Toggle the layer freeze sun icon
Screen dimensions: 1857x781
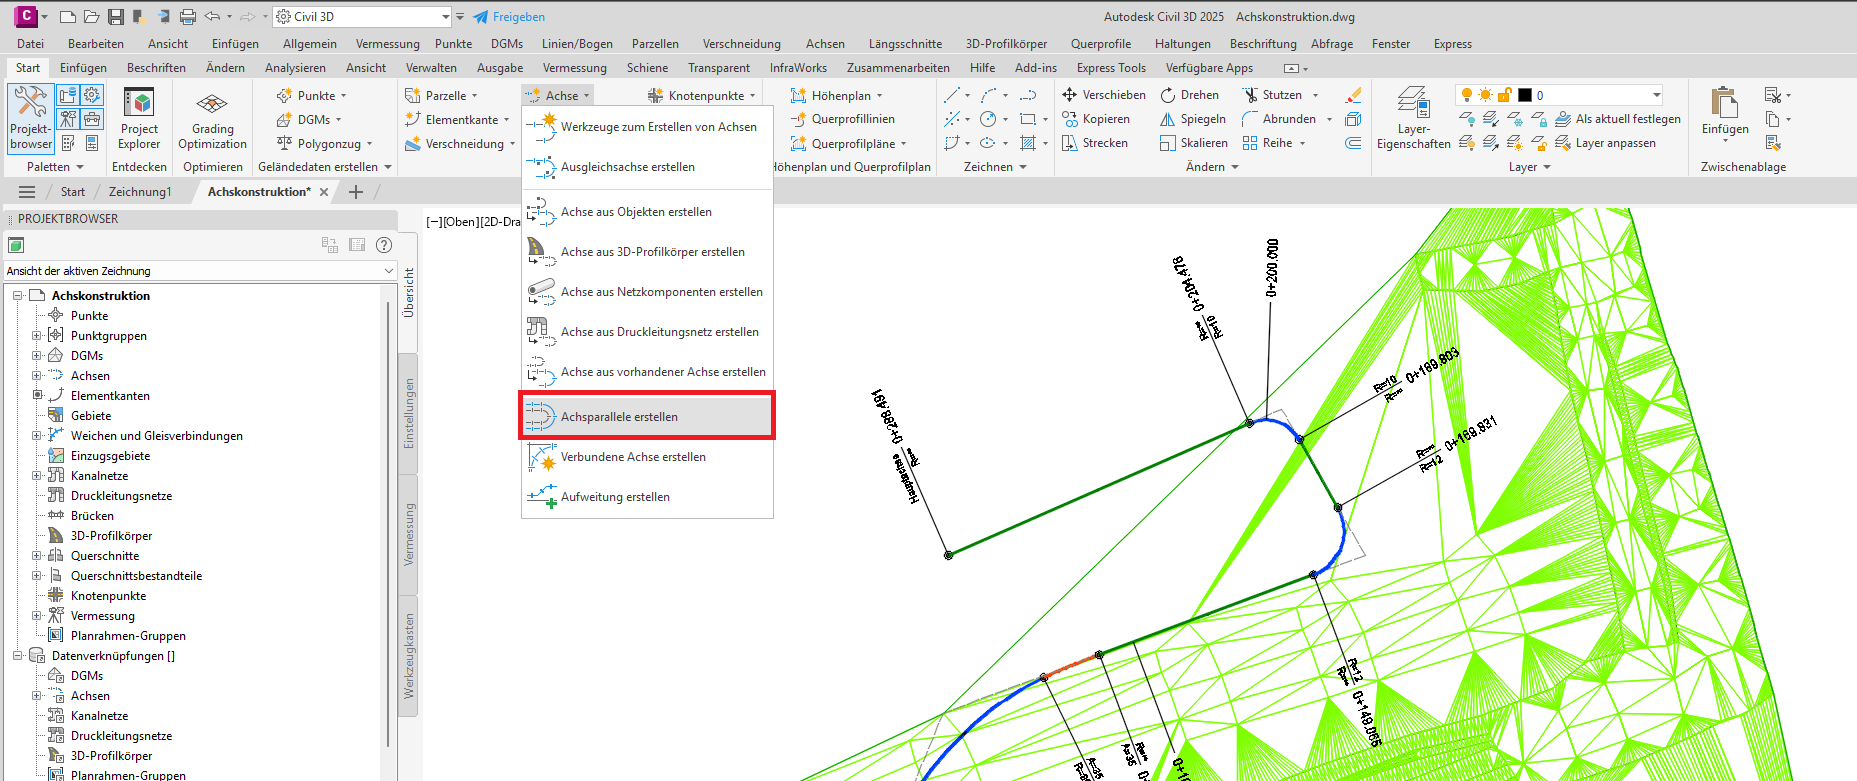tap(1486, 95)
